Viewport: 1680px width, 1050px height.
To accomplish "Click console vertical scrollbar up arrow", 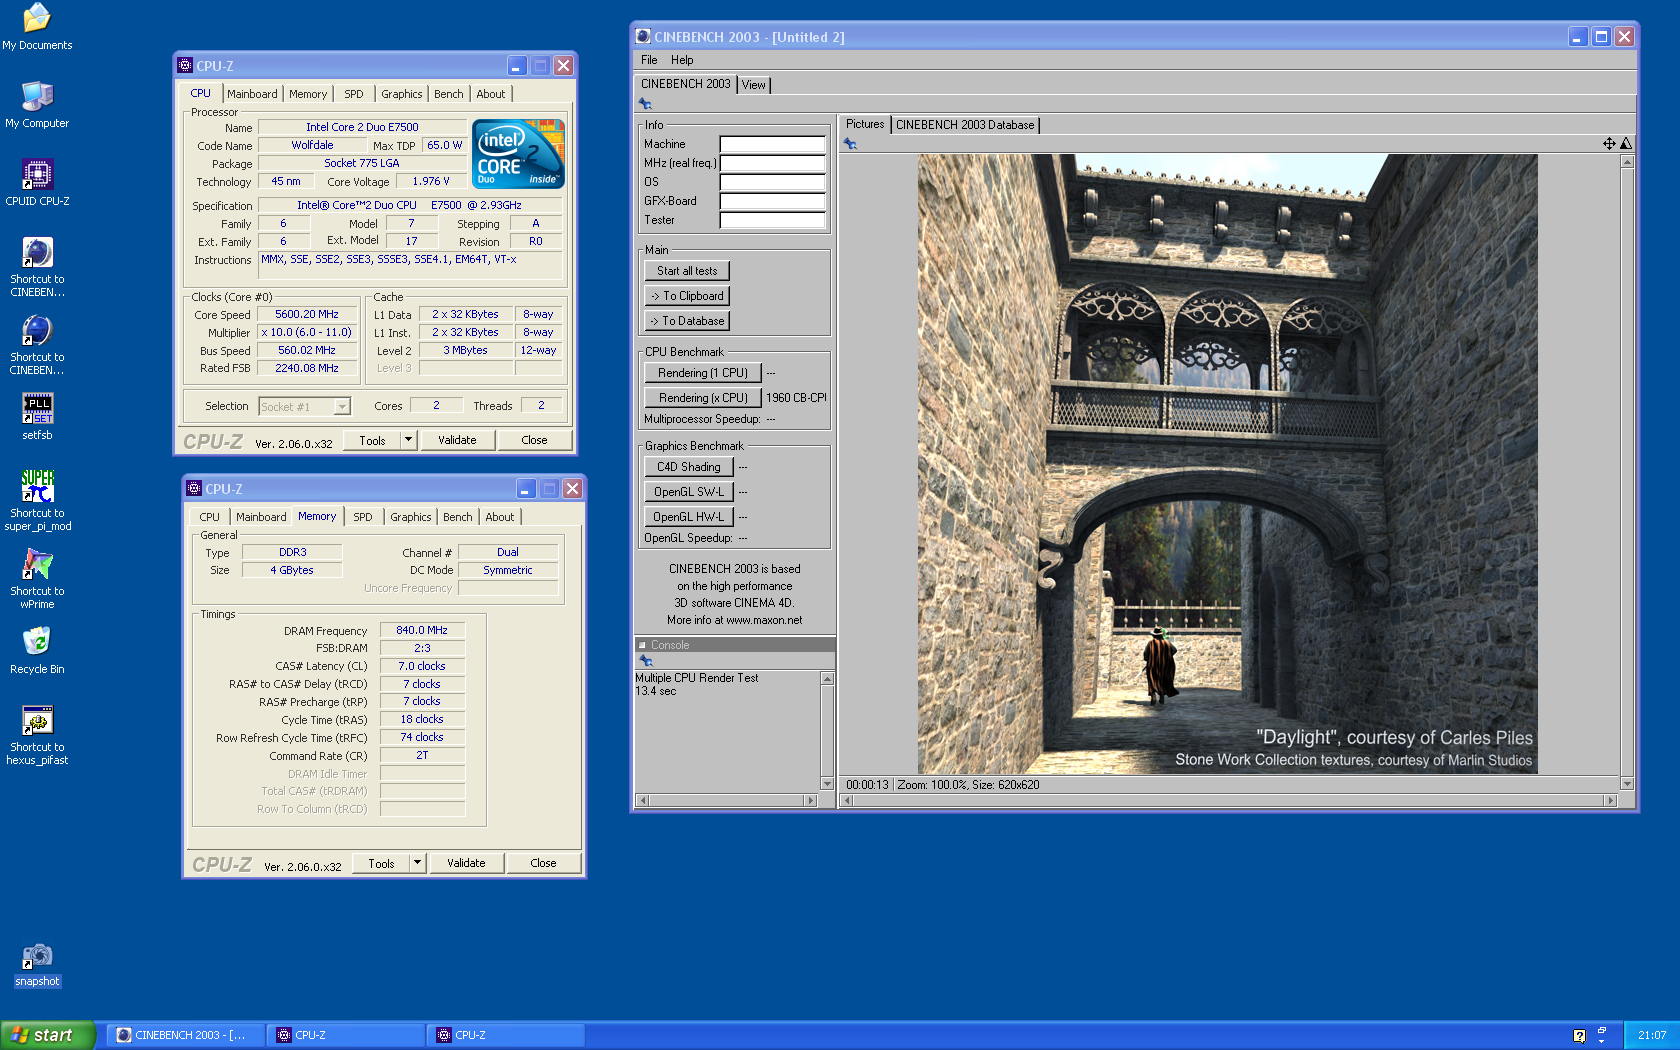I will (827, 679).
